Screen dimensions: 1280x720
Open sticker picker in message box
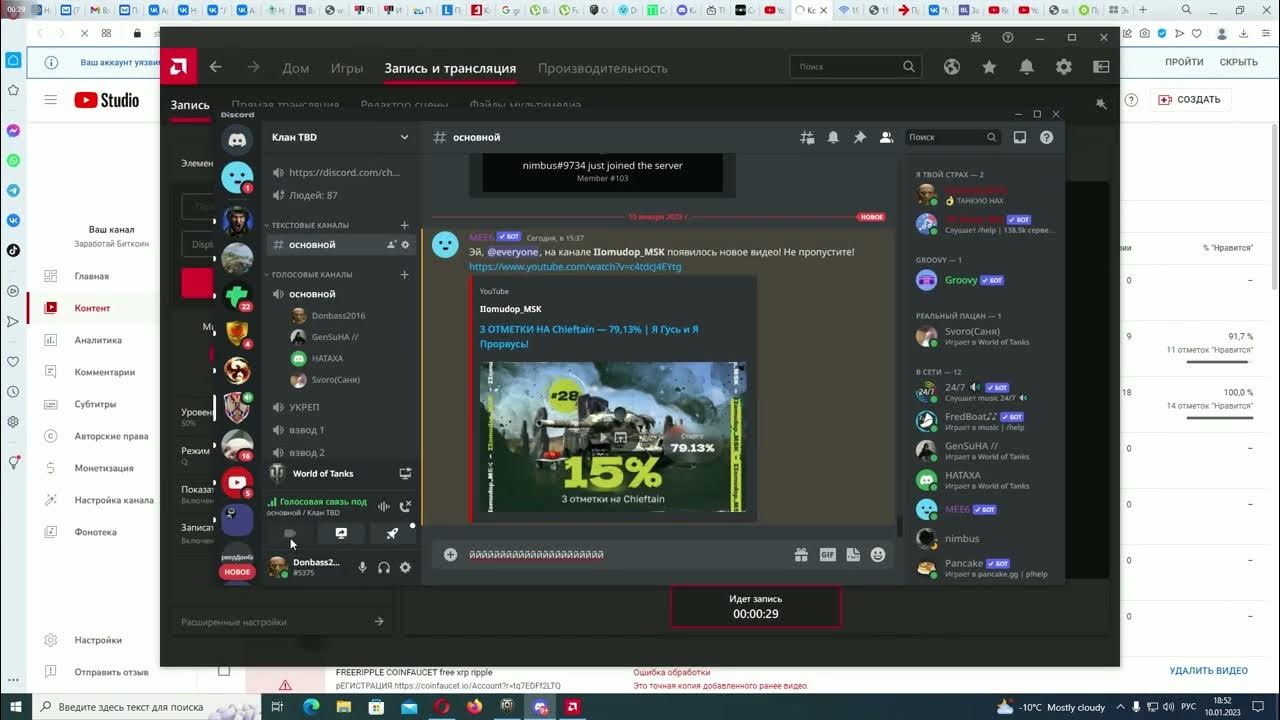(853, 554)
